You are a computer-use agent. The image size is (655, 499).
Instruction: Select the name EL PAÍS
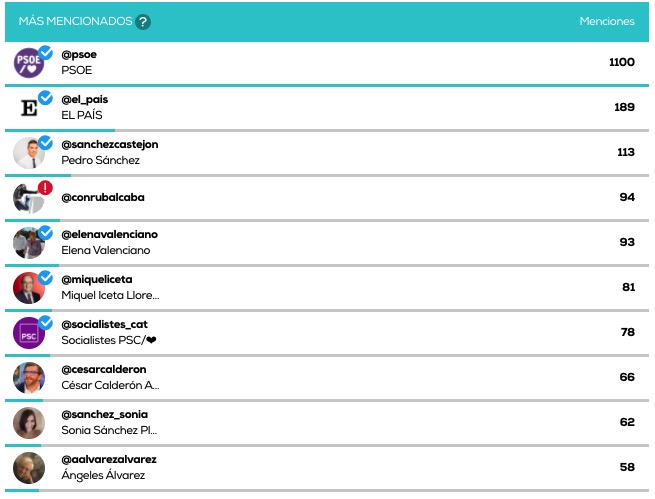[x=82, y=115]
